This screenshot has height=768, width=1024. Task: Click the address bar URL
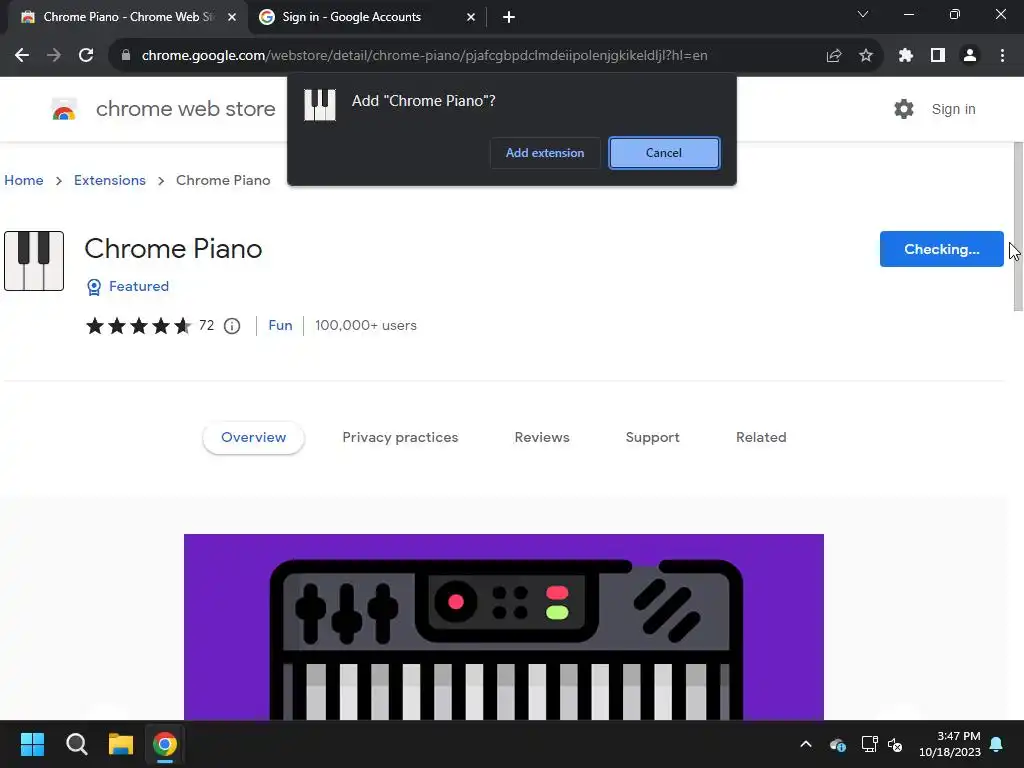[x=424, y=56]
